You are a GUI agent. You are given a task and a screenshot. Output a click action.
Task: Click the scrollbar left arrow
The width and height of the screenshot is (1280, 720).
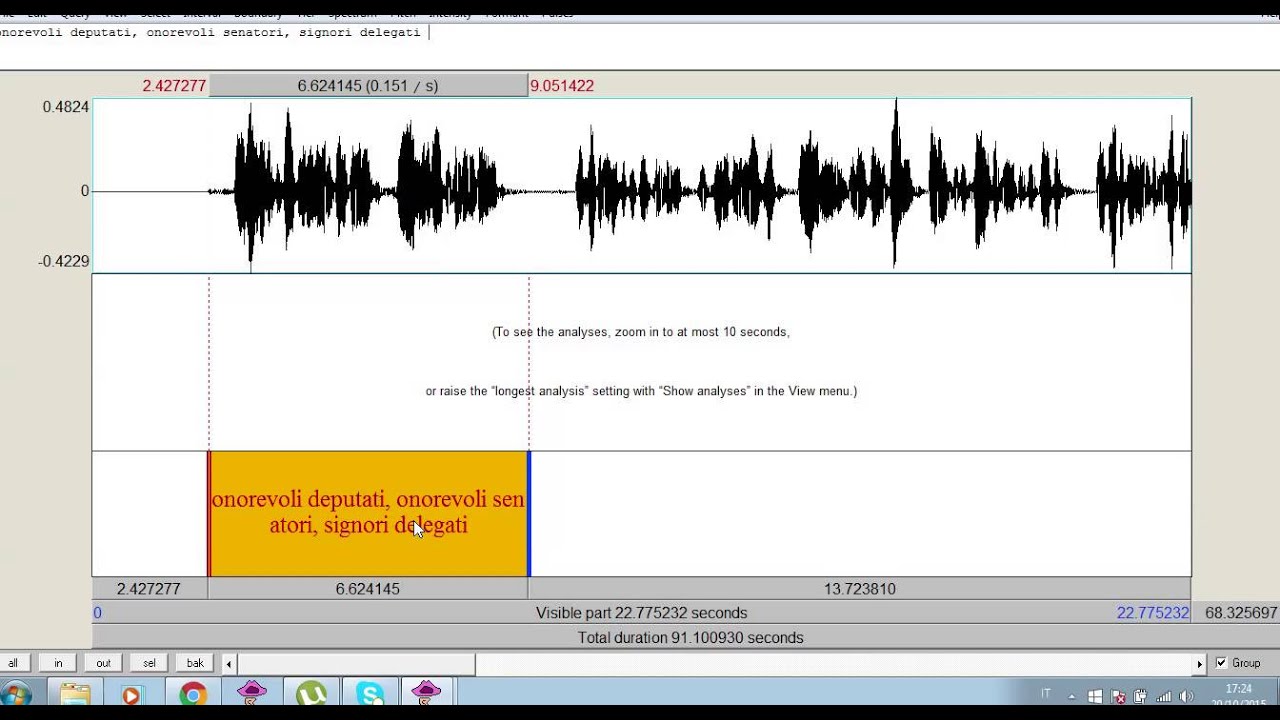pos(229,663)
